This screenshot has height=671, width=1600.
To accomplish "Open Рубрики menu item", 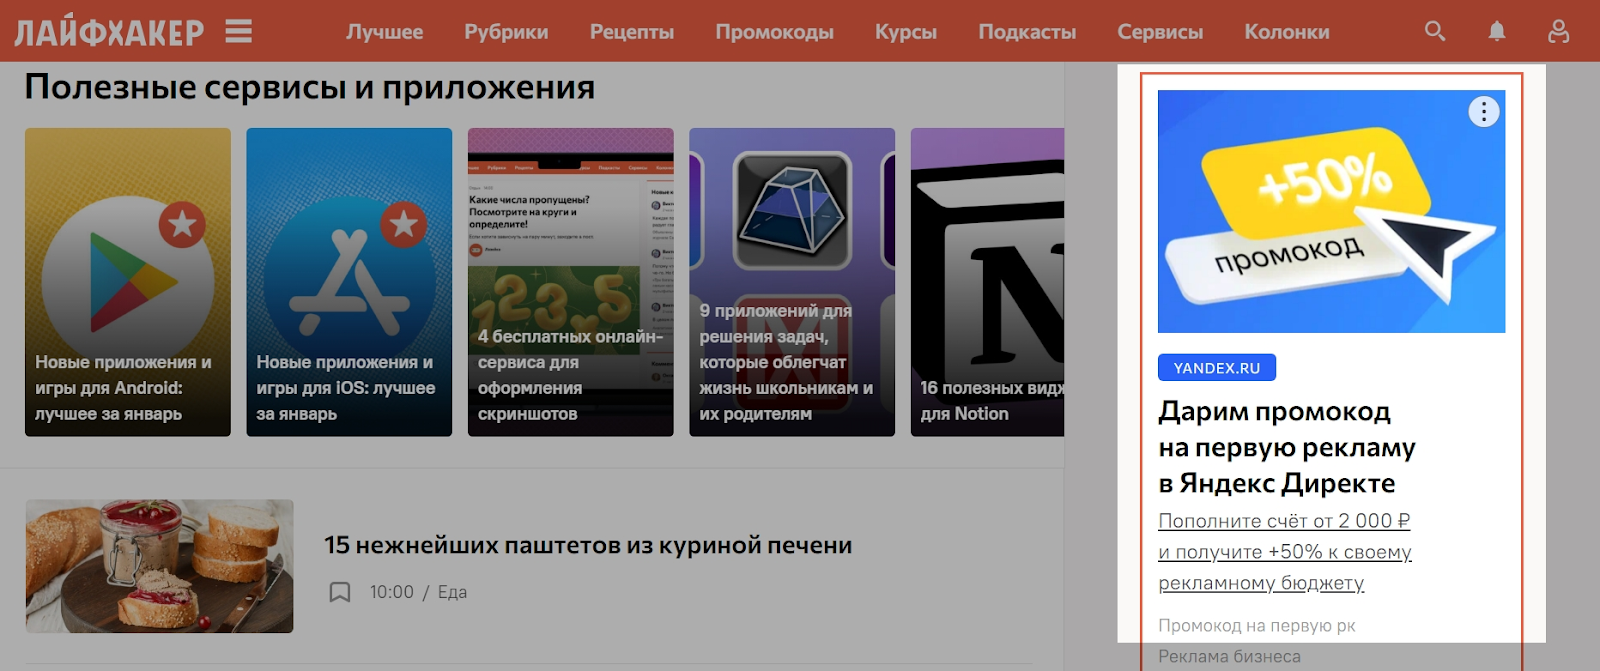I will tap(506, 32).
